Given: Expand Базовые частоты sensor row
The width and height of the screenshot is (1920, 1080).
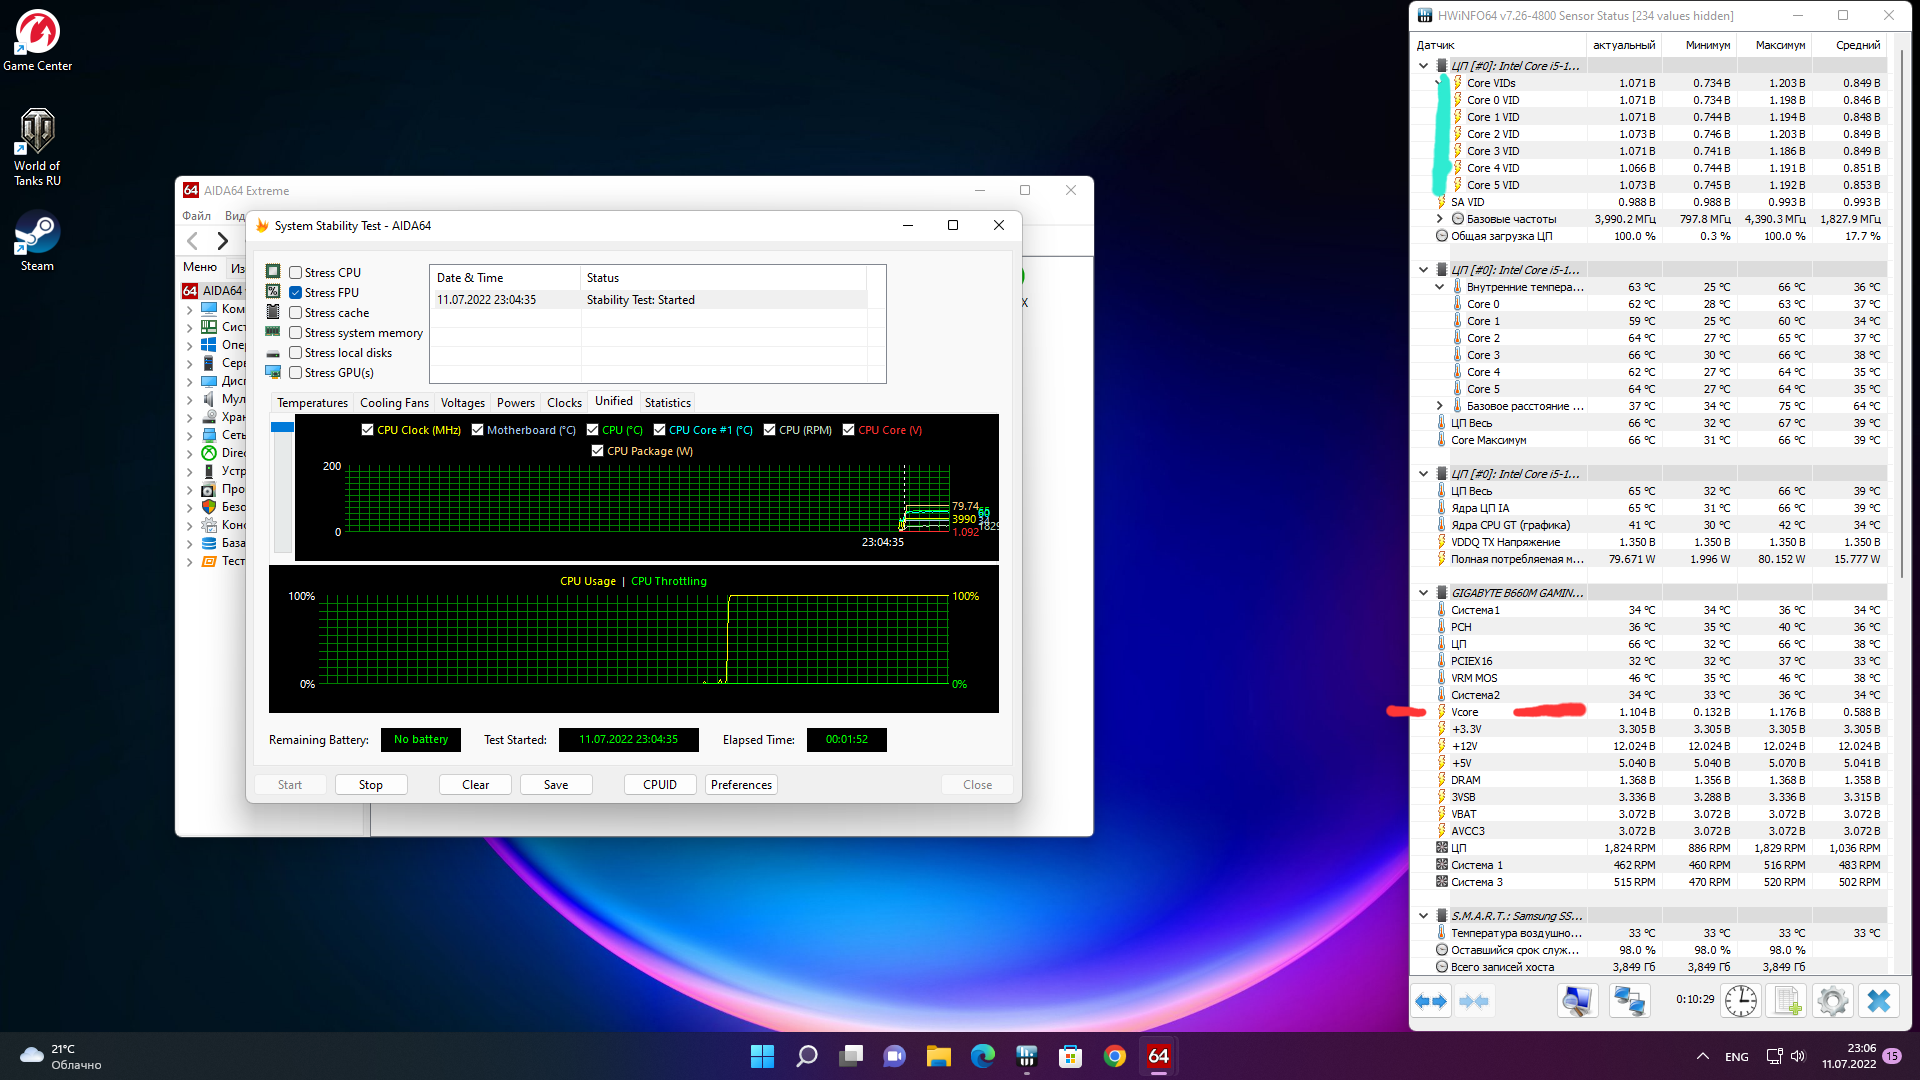Looking at the screenshot, I should (x=1440, y=219).
